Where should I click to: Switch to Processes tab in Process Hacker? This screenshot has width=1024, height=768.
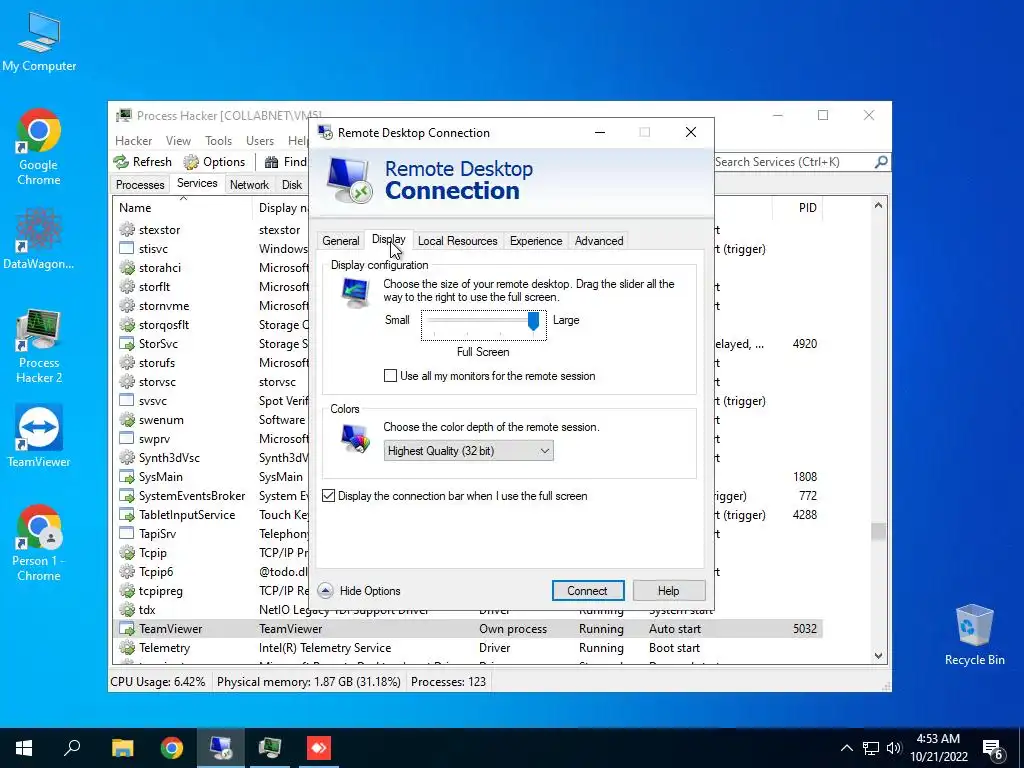(x=140, y=185)
